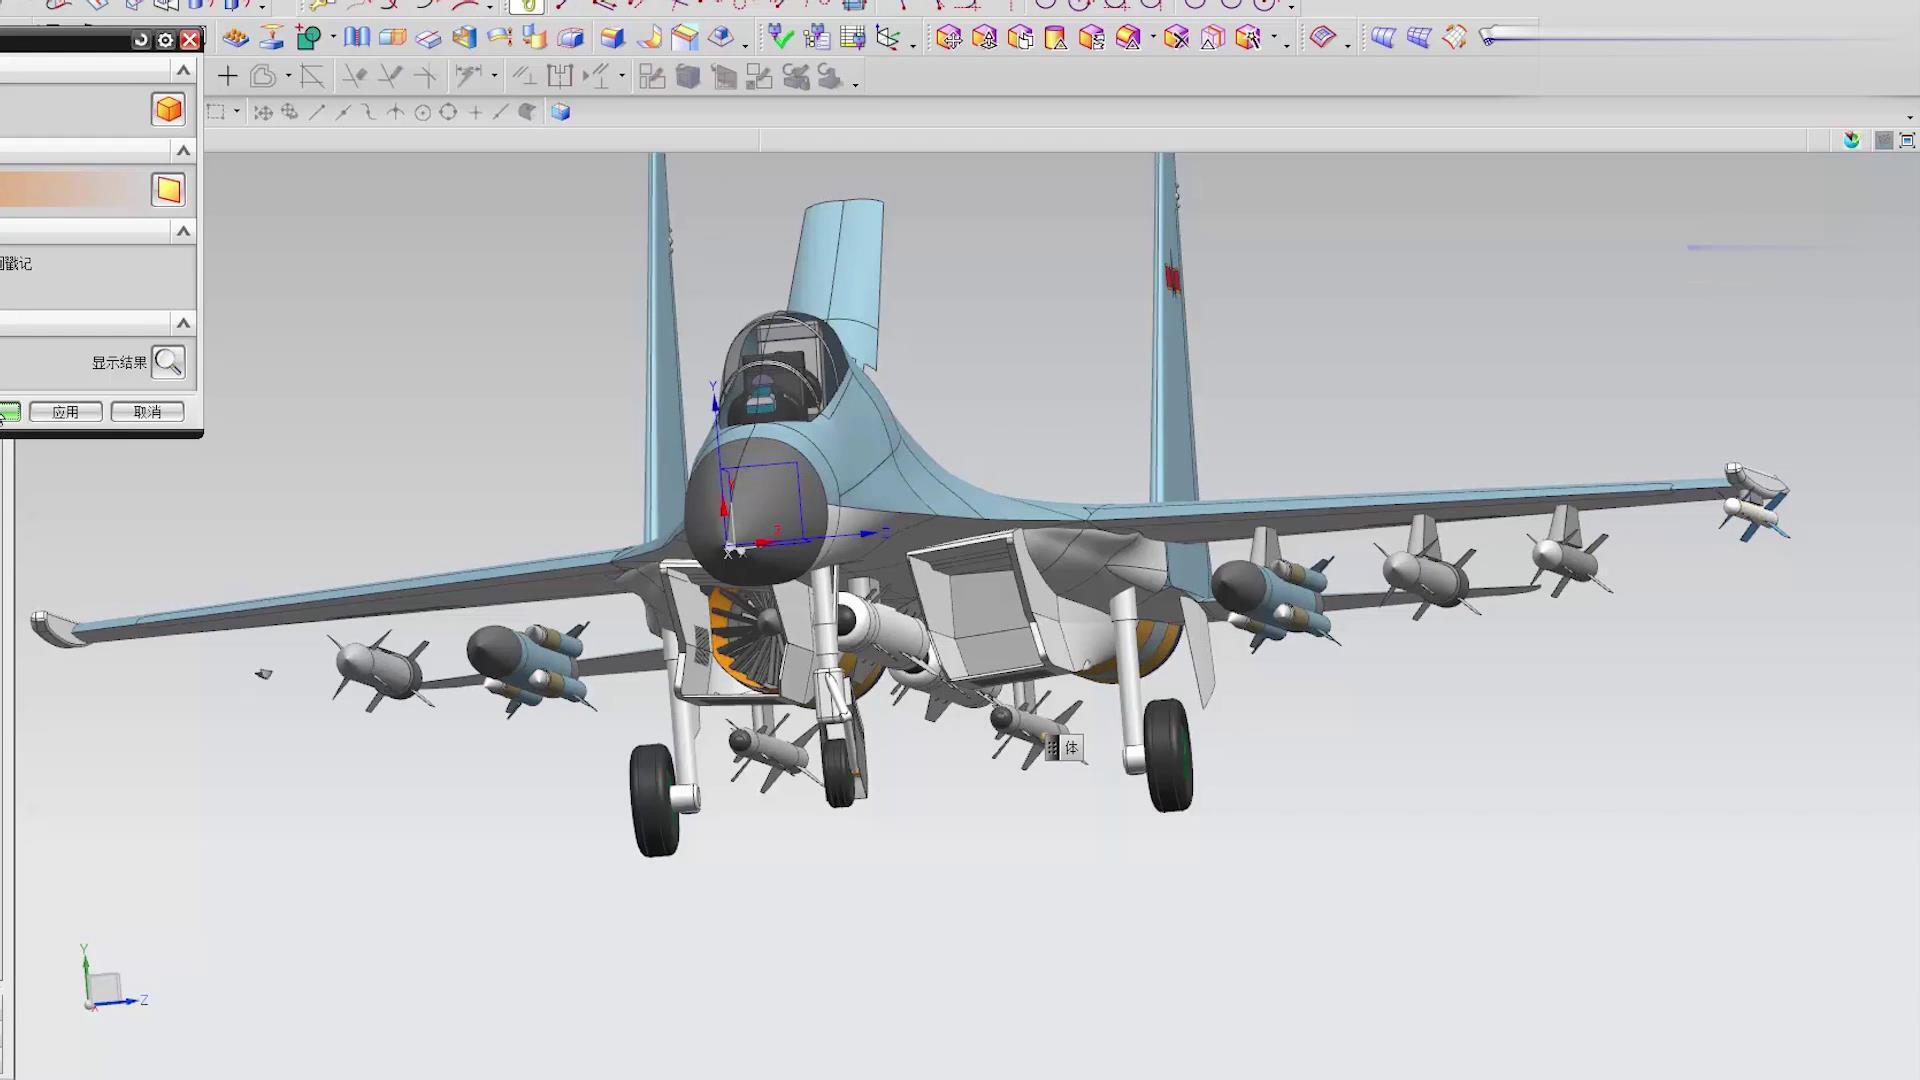This screenshot has width=1920, height=1080.
Task: Collapse the first dialog section chevron
Action: [x=183, y=70]
